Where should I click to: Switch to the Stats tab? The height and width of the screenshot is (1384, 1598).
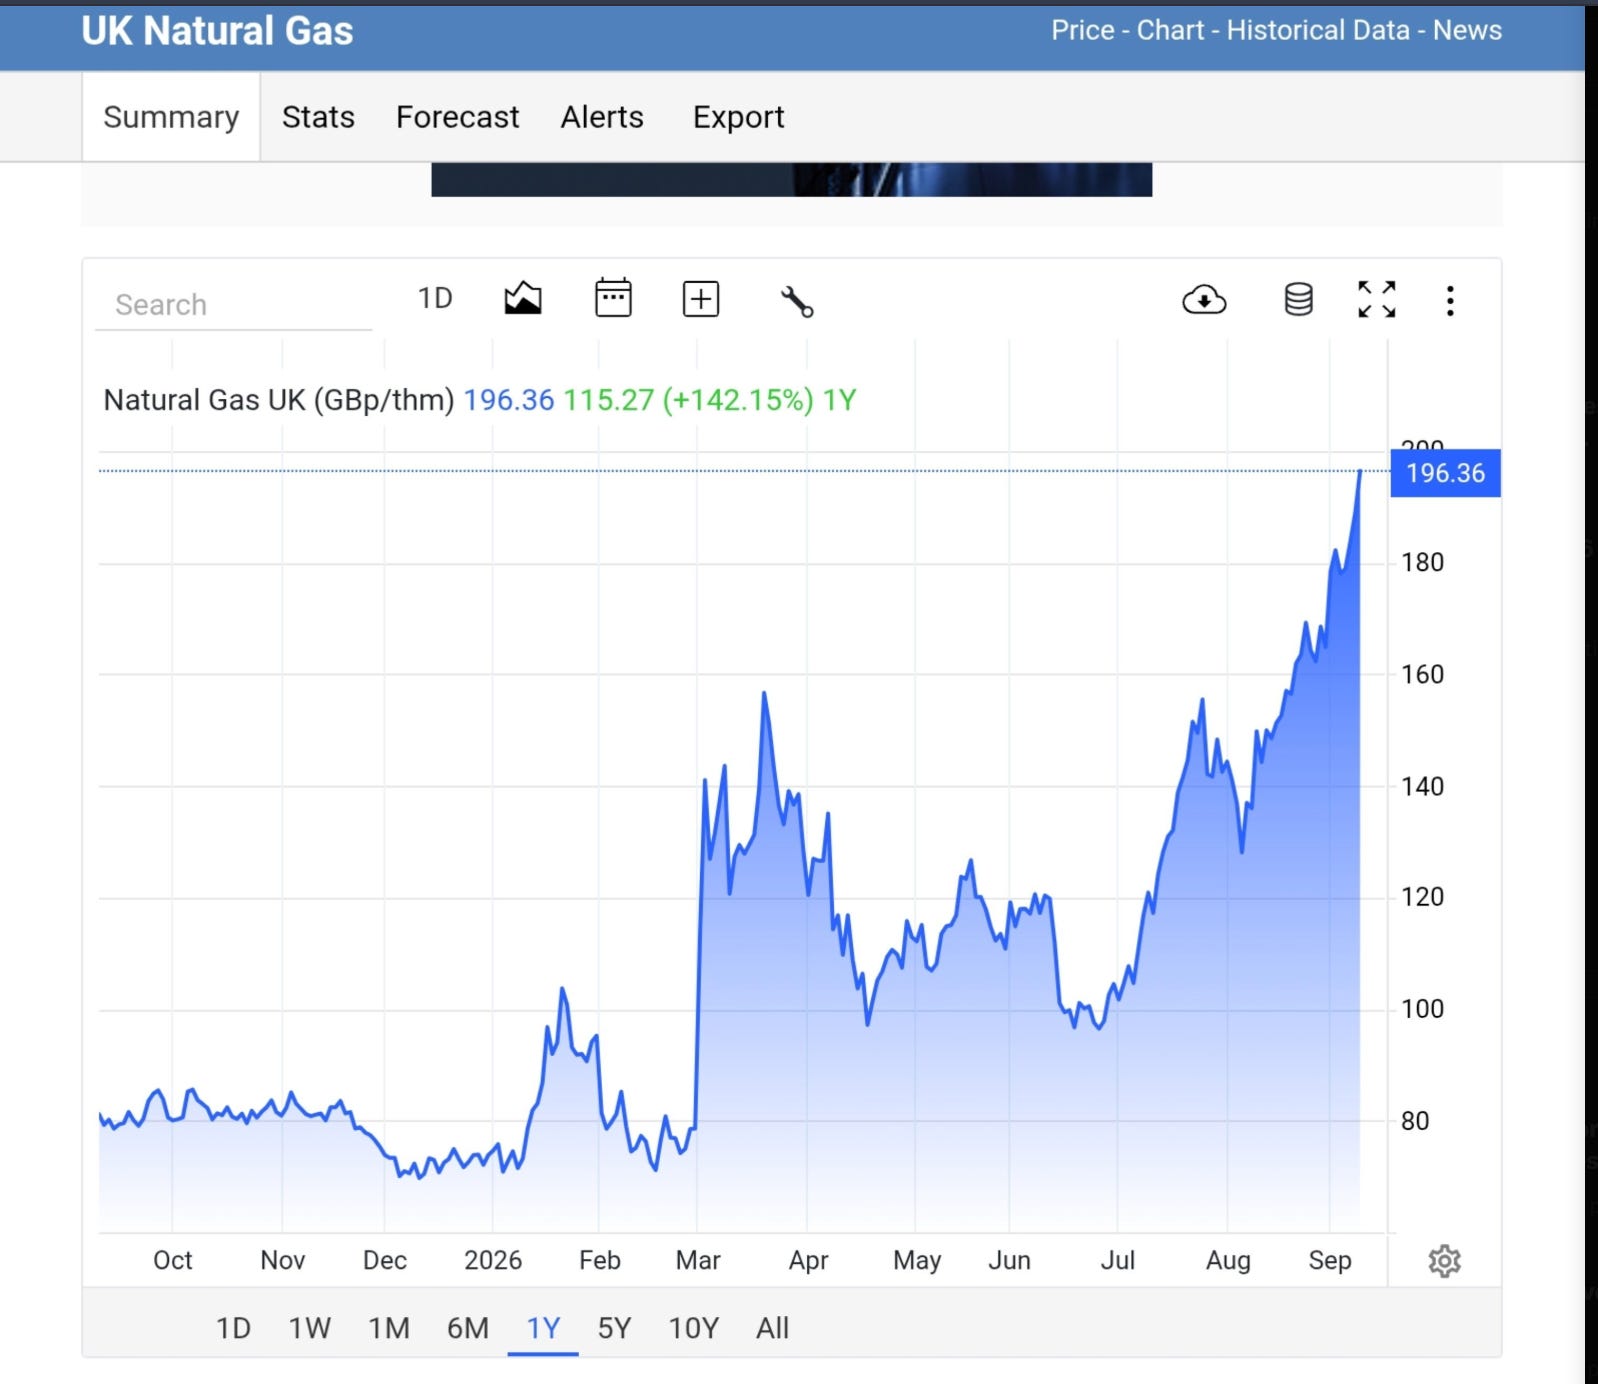(x=318, y=117)
